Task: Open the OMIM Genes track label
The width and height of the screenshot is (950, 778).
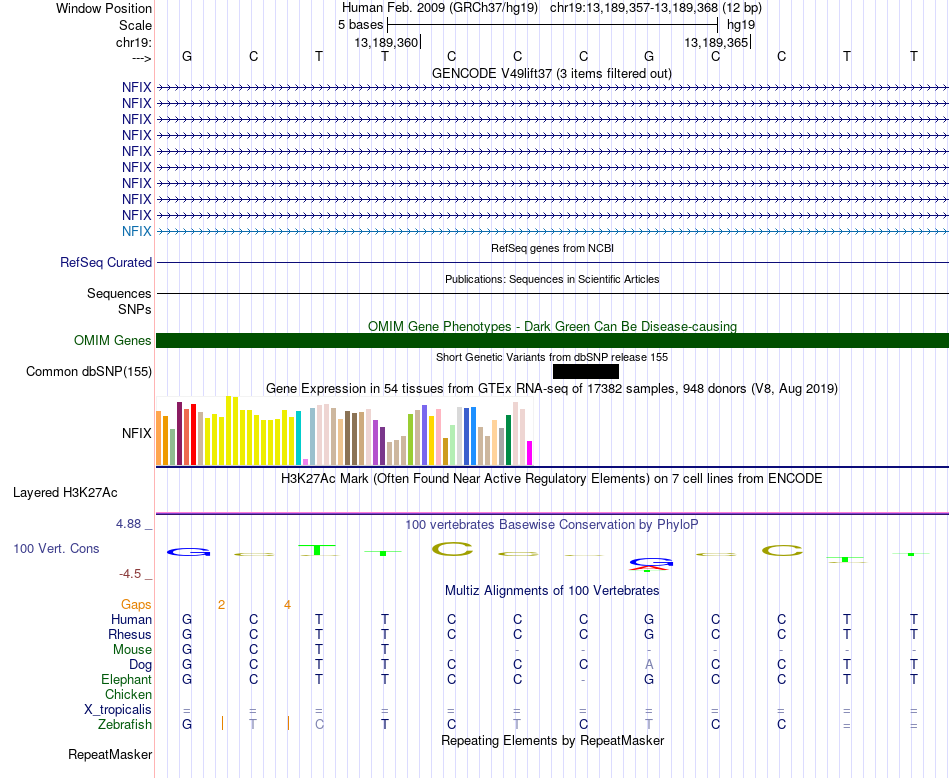Action: 113,341
